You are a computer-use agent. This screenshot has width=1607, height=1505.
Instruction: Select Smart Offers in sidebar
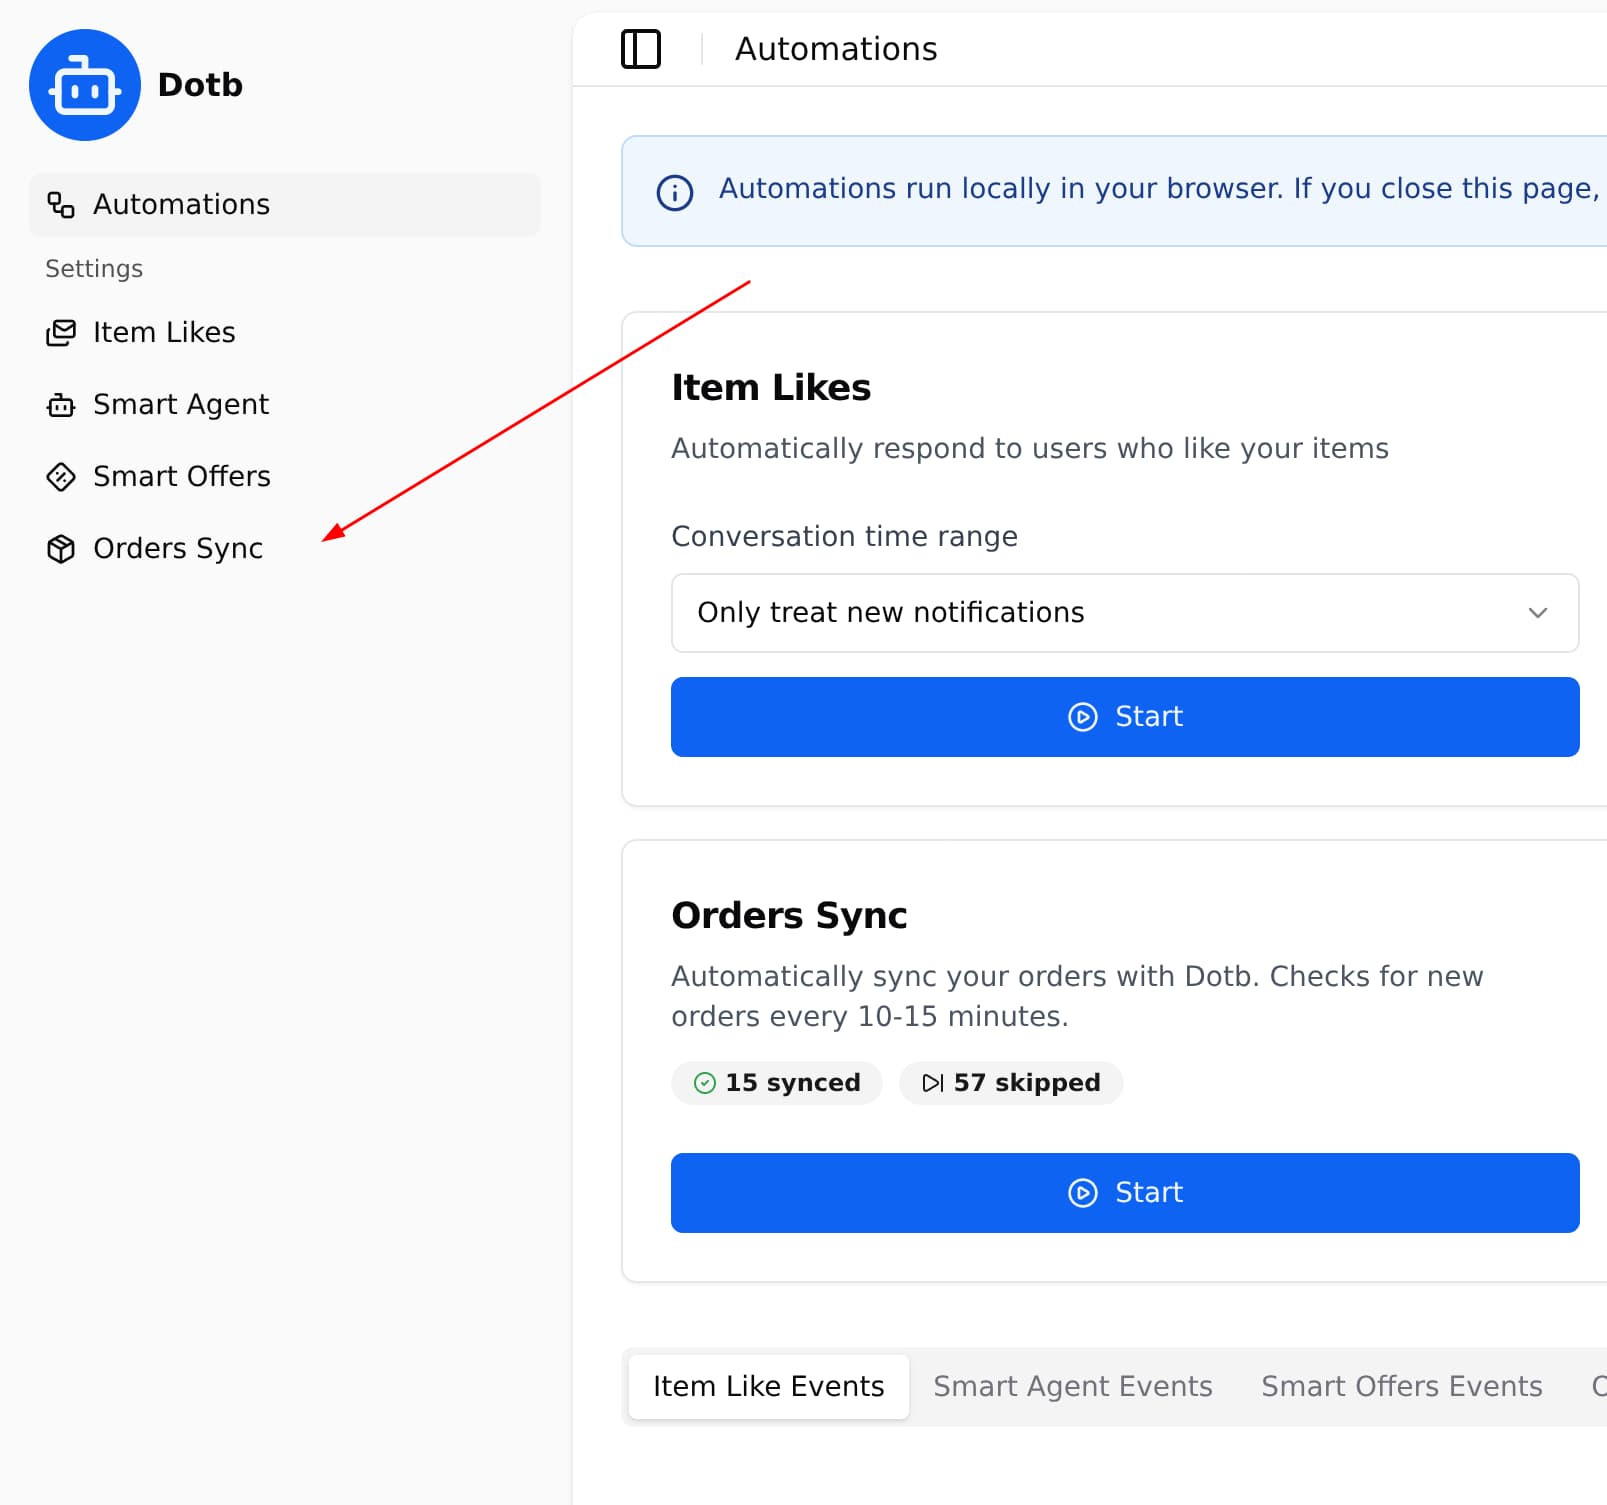[x=181, y=477]
